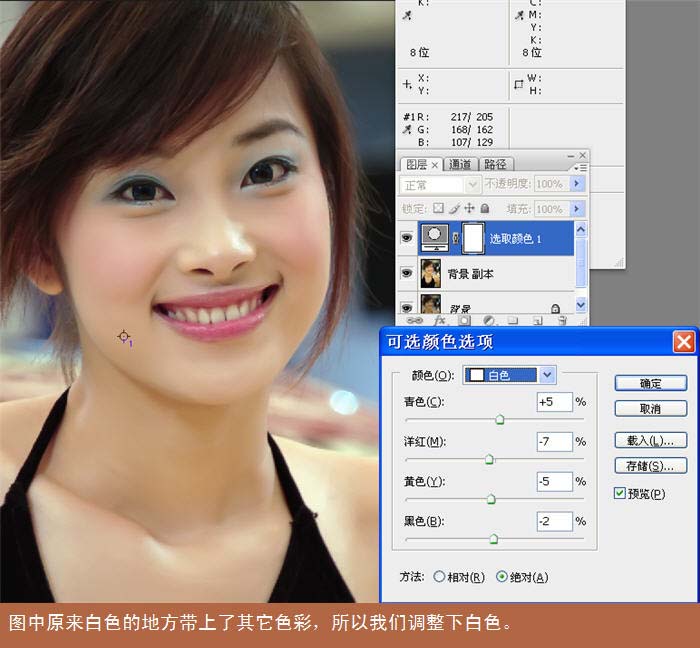Open the 颜色(O) 白色 dropdown
Screen dimensions: 700x648
tap(510, 375)
